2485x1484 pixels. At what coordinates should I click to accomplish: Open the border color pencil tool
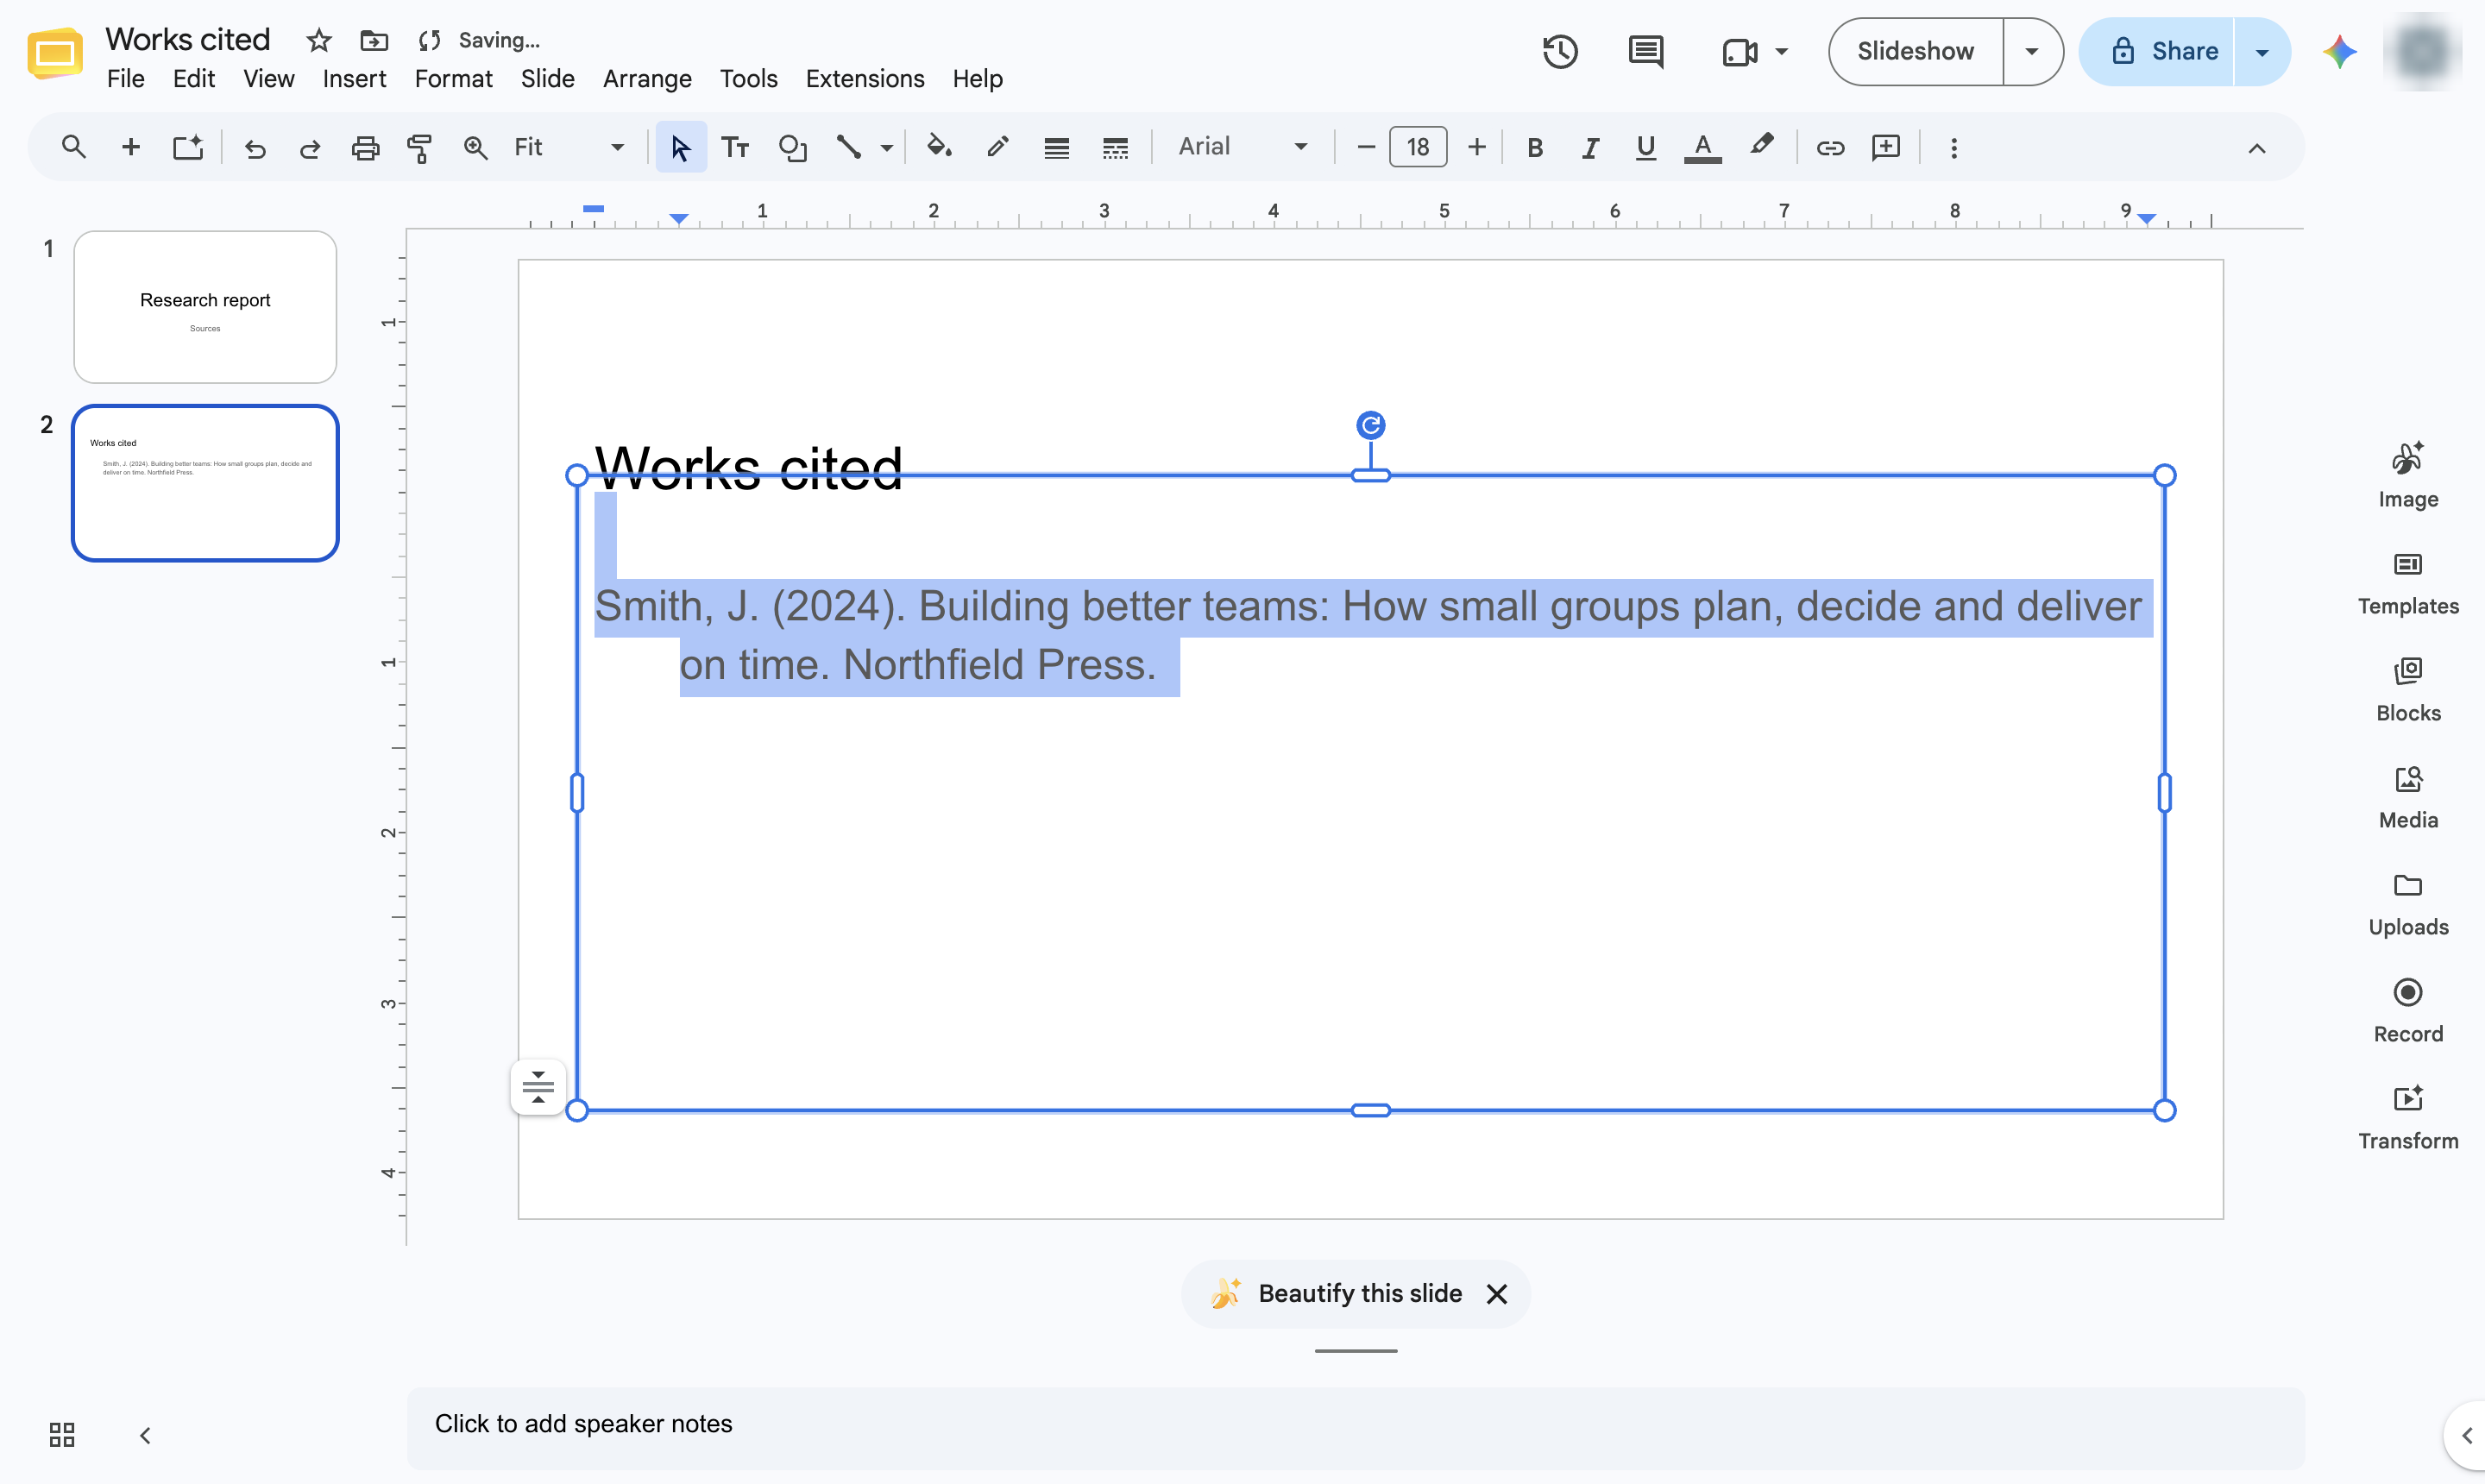[x=997, y=148]
